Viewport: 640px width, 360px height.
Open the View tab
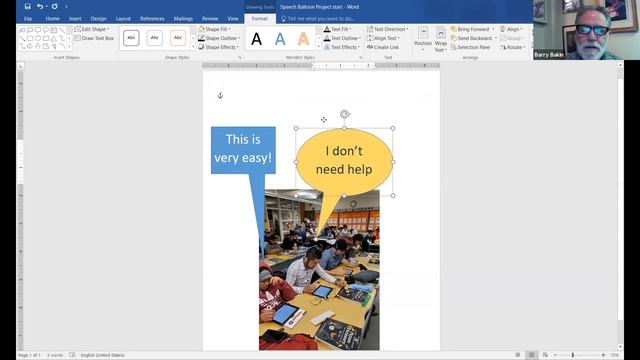tap(233, 19)
